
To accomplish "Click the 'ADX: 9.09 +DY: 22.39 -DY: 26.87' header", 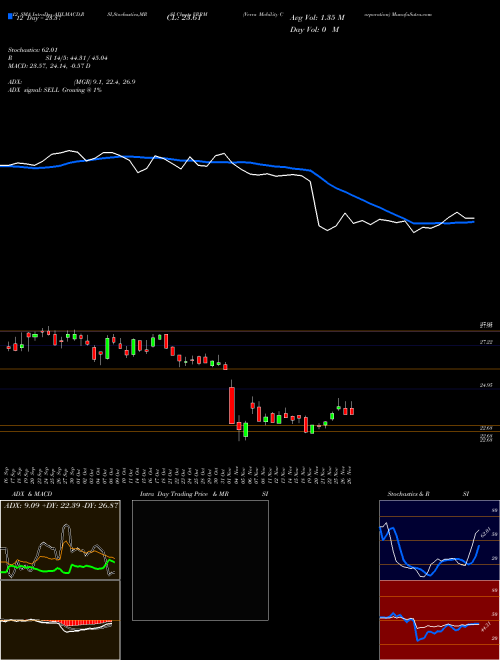I will tap(61, 505).
